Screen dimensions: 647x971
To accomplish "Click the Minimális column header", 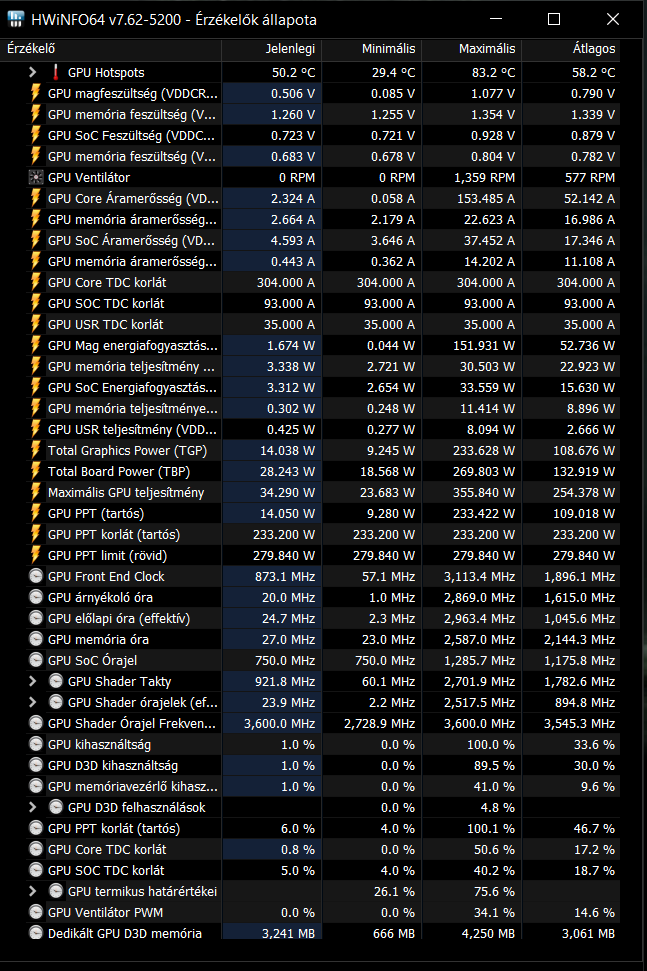I will point(371,48).
